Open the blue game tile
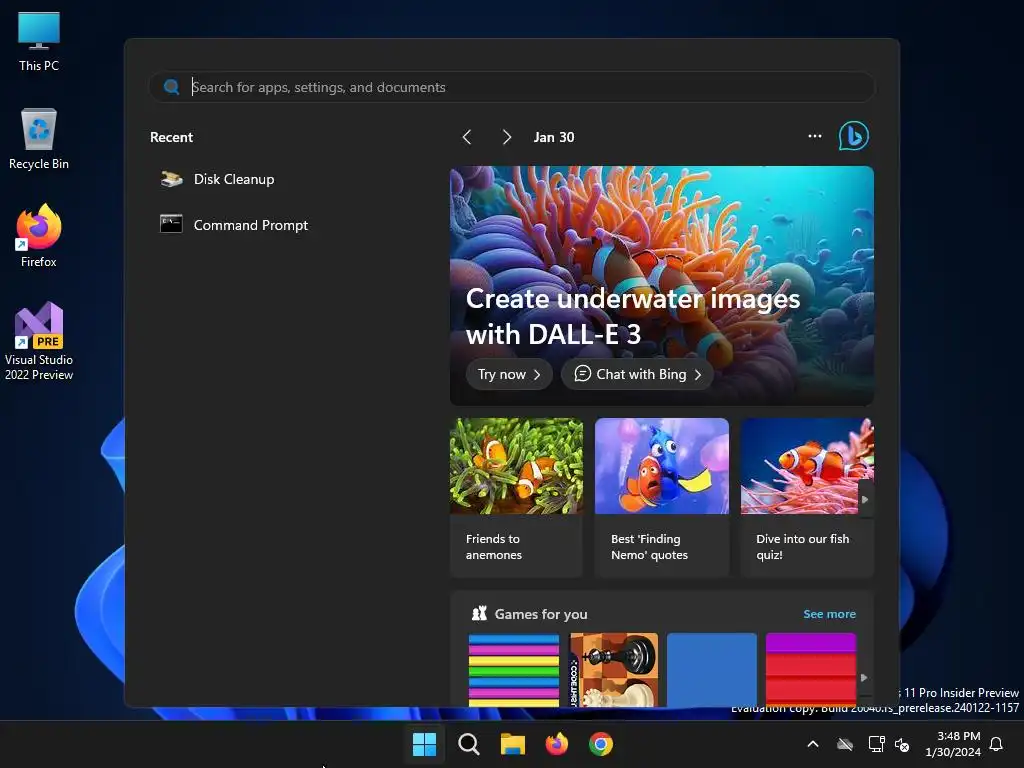Image resolution: width=1024 pixels, height=768 pixels. 712,669
